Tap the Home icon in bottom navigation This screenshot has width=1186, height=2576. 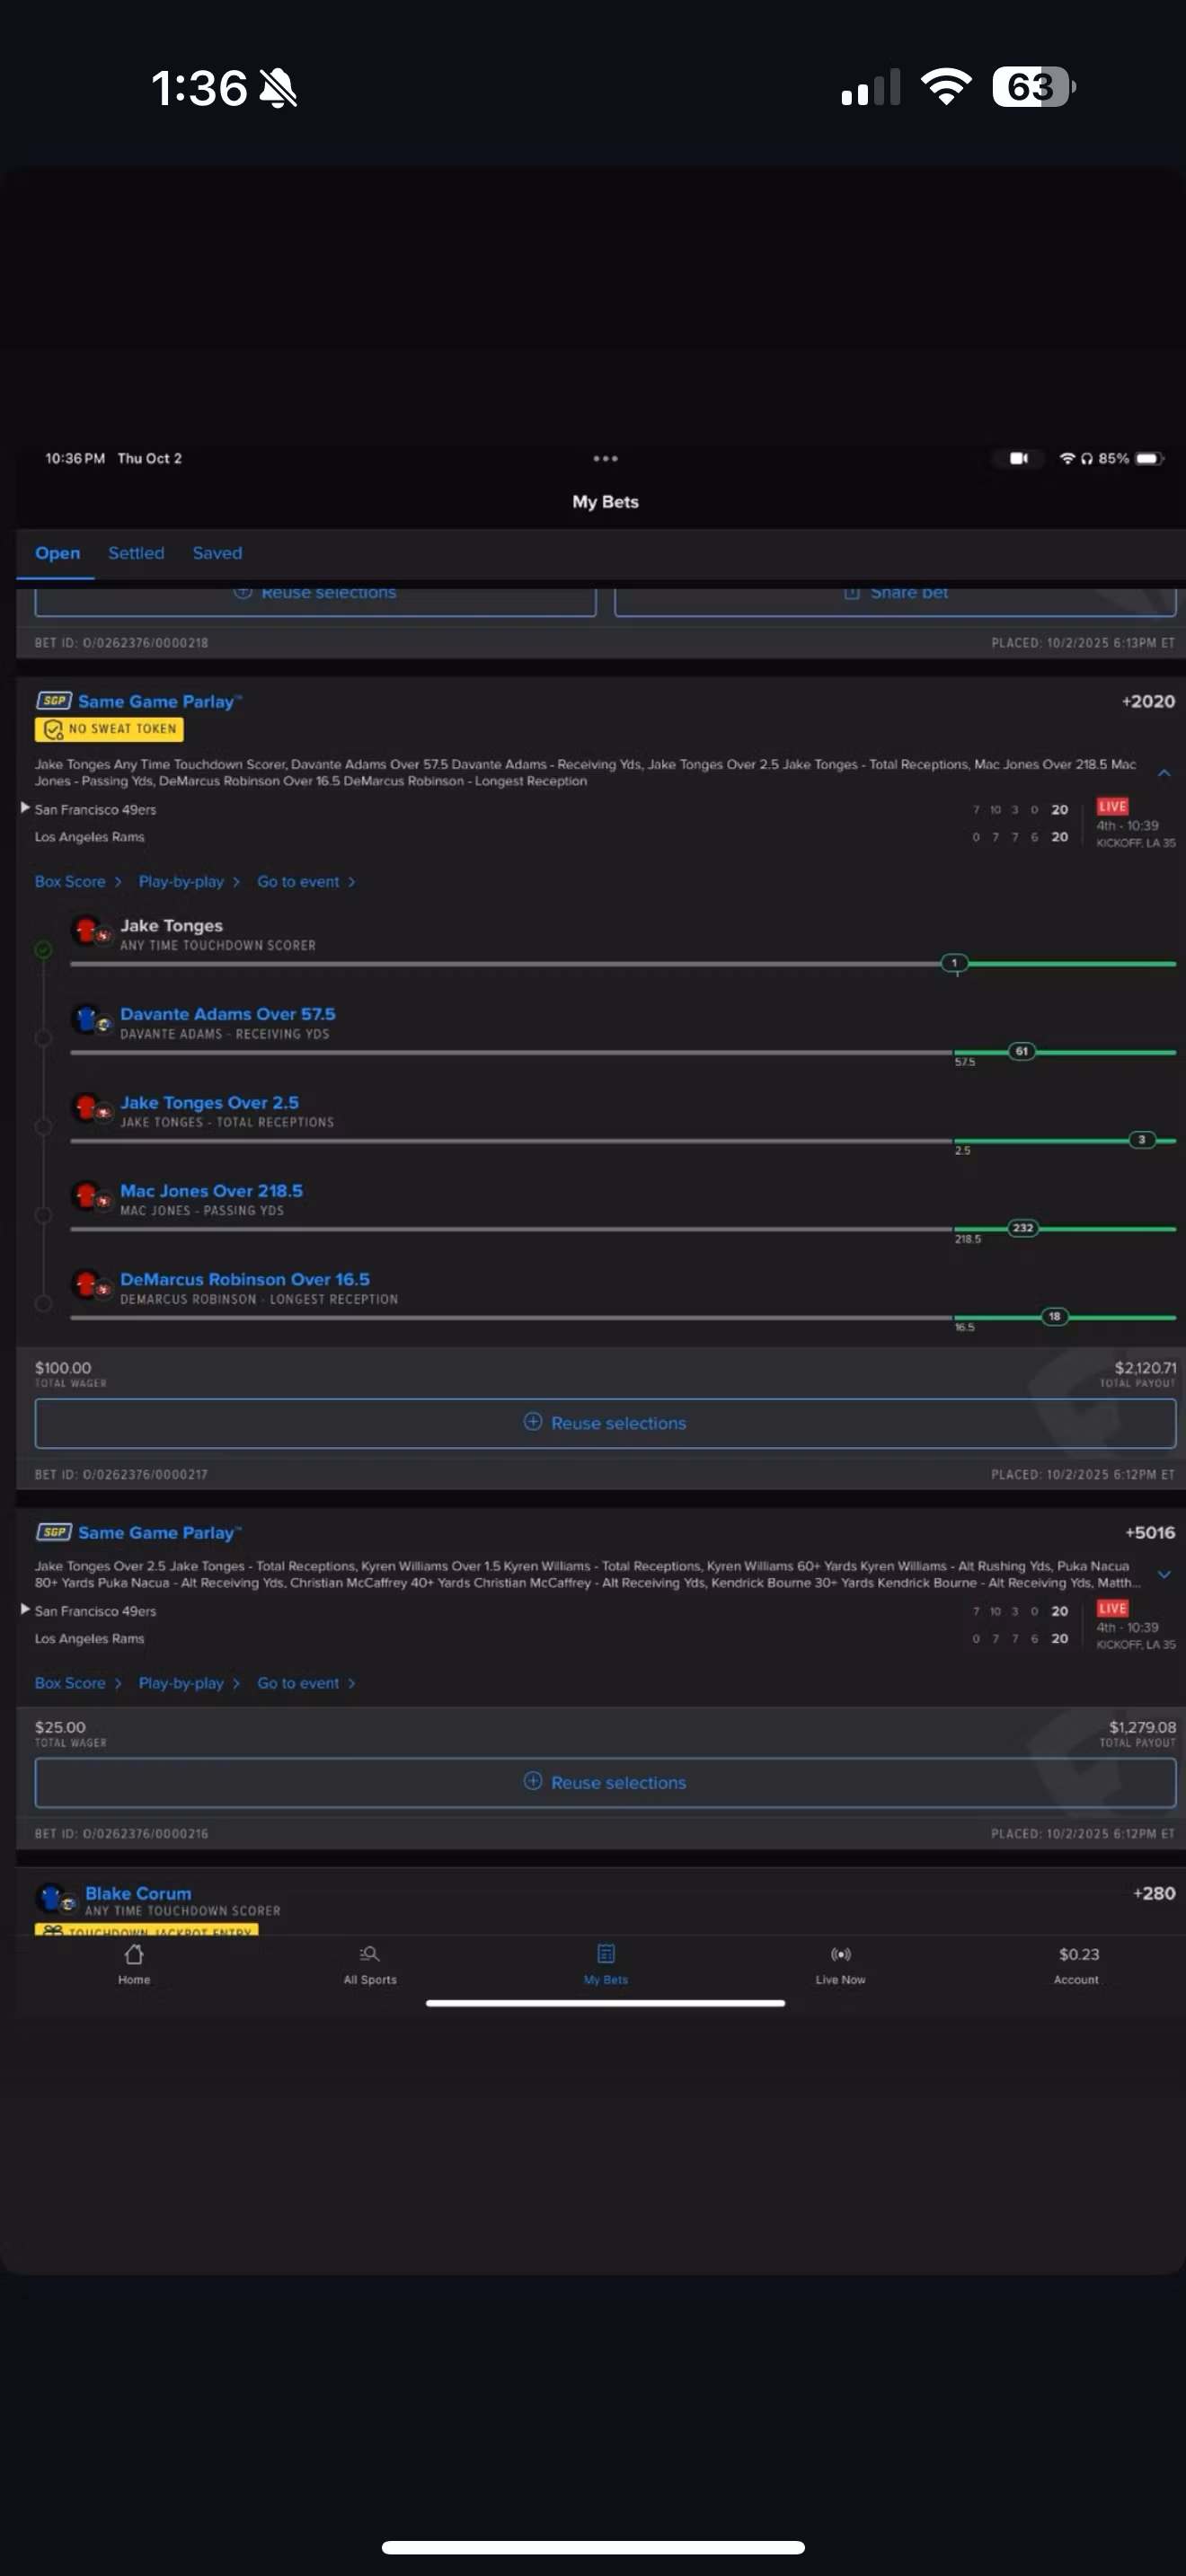[134, 1954]
